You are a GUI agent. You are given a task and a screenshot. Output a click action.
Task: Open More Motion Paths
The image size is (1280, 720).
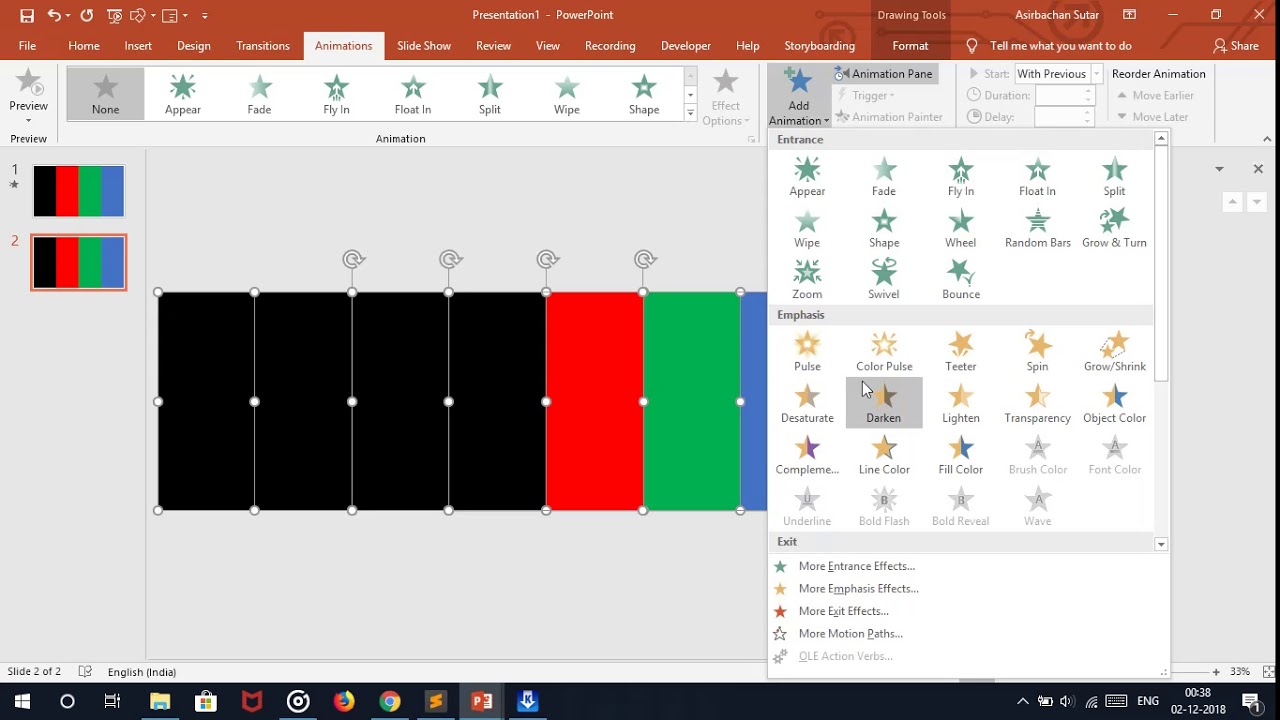(x=968, y=634)
